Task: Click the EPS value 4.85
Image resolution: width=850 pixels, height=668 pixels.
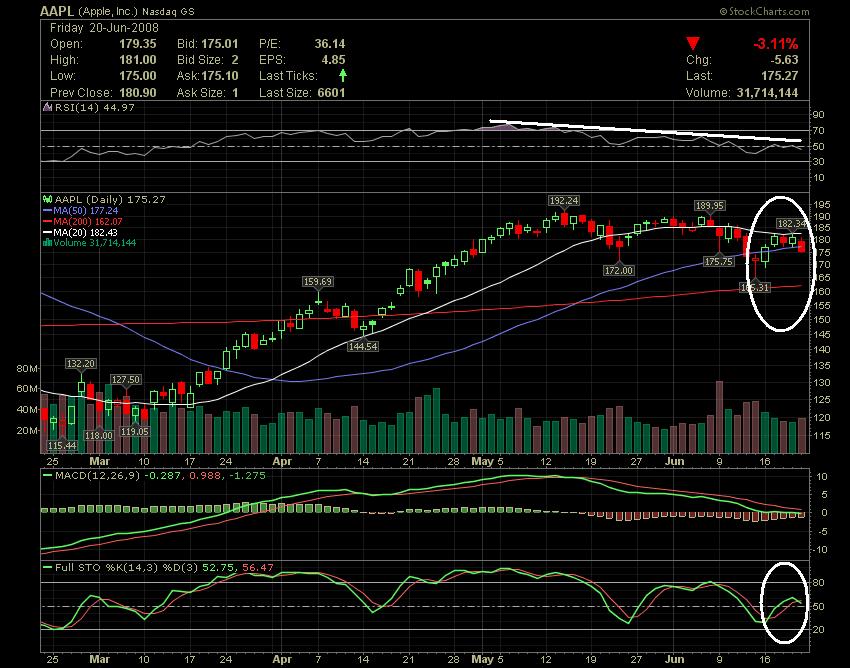Action: [x=333, y=60]
